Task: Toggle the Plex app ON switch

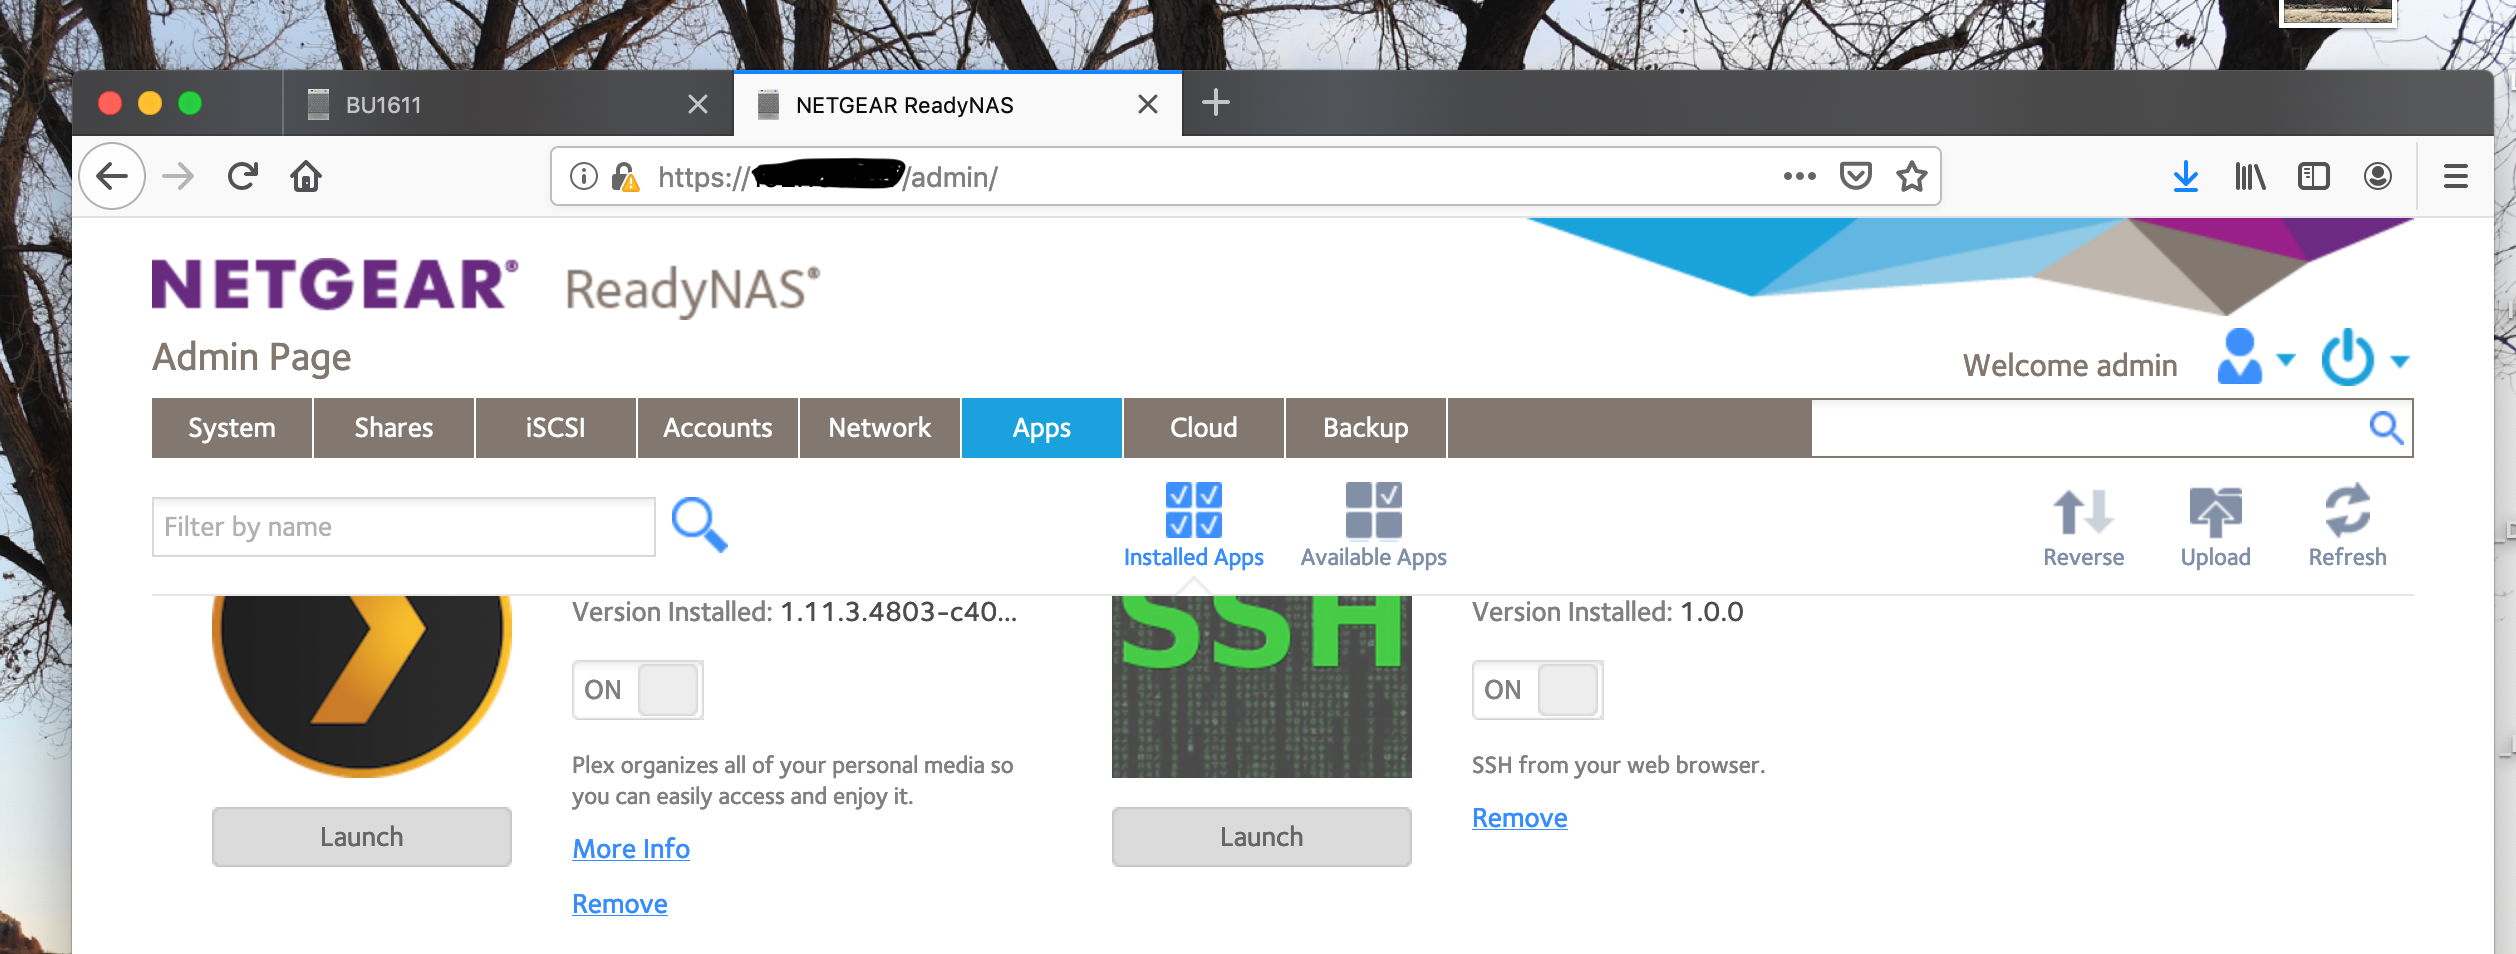Action: coord(638,690)
